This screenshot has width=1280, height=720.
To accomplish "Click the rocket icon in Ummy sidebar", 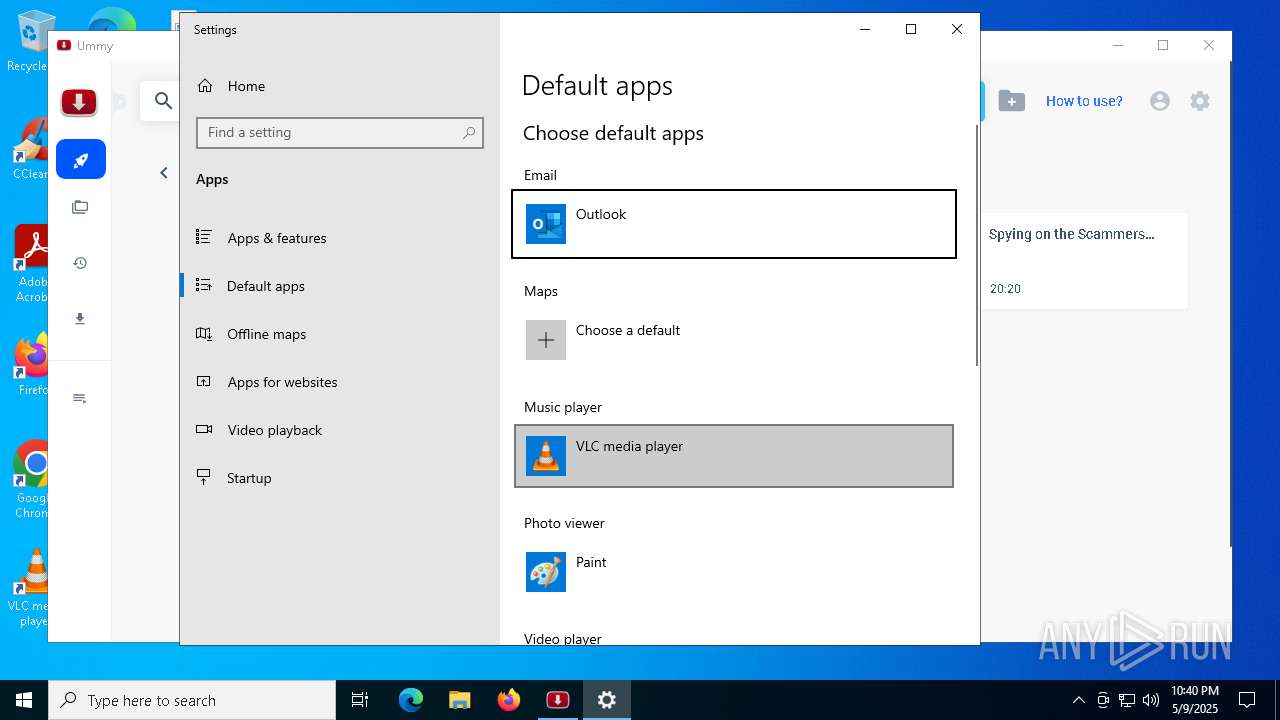I will [x=81, y=159].
